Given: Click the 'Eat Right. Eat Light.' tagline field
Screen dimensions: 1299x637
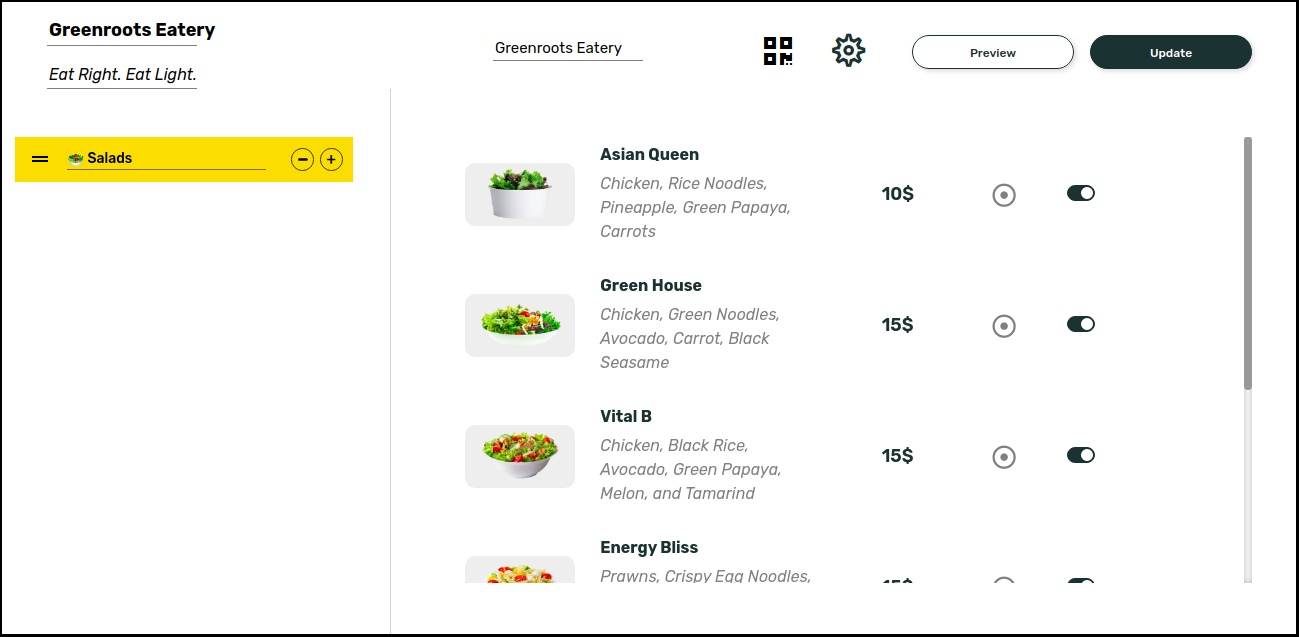Looking at the screenshot, I should point(122,74).
